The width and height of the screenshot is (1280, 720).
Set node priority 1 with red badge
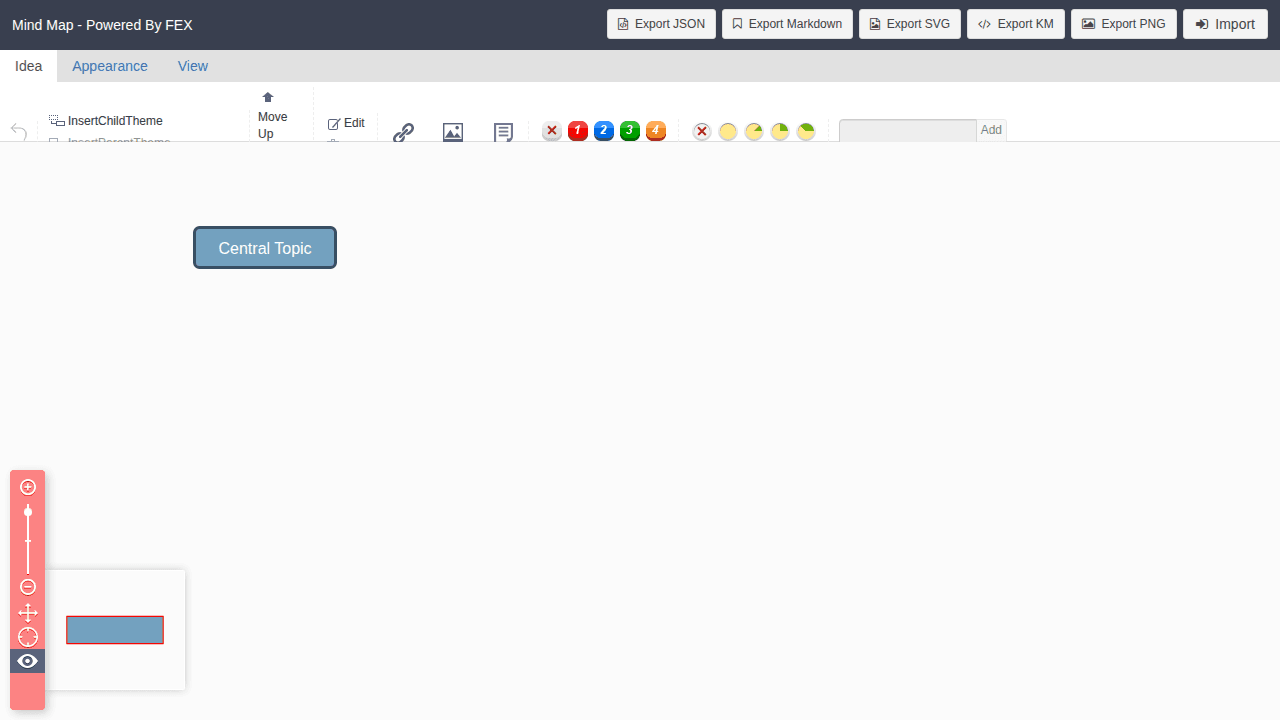pyautogui.click(x=577, y=131)
